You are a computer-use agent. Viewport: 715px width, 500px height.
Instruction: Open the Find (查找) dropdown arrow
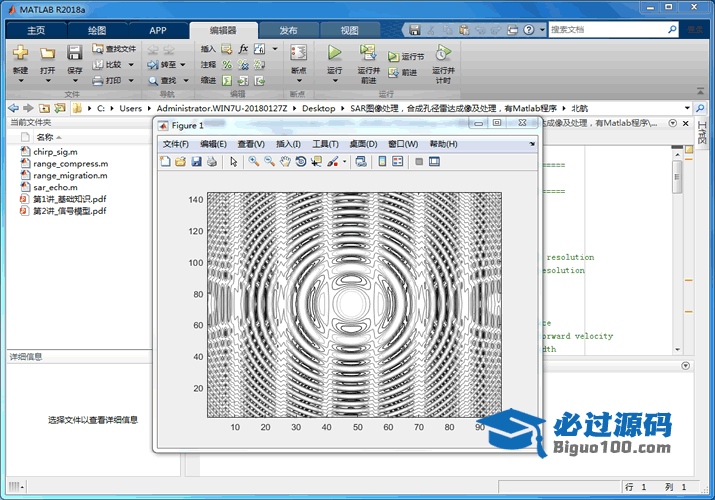tap(184, 80)
